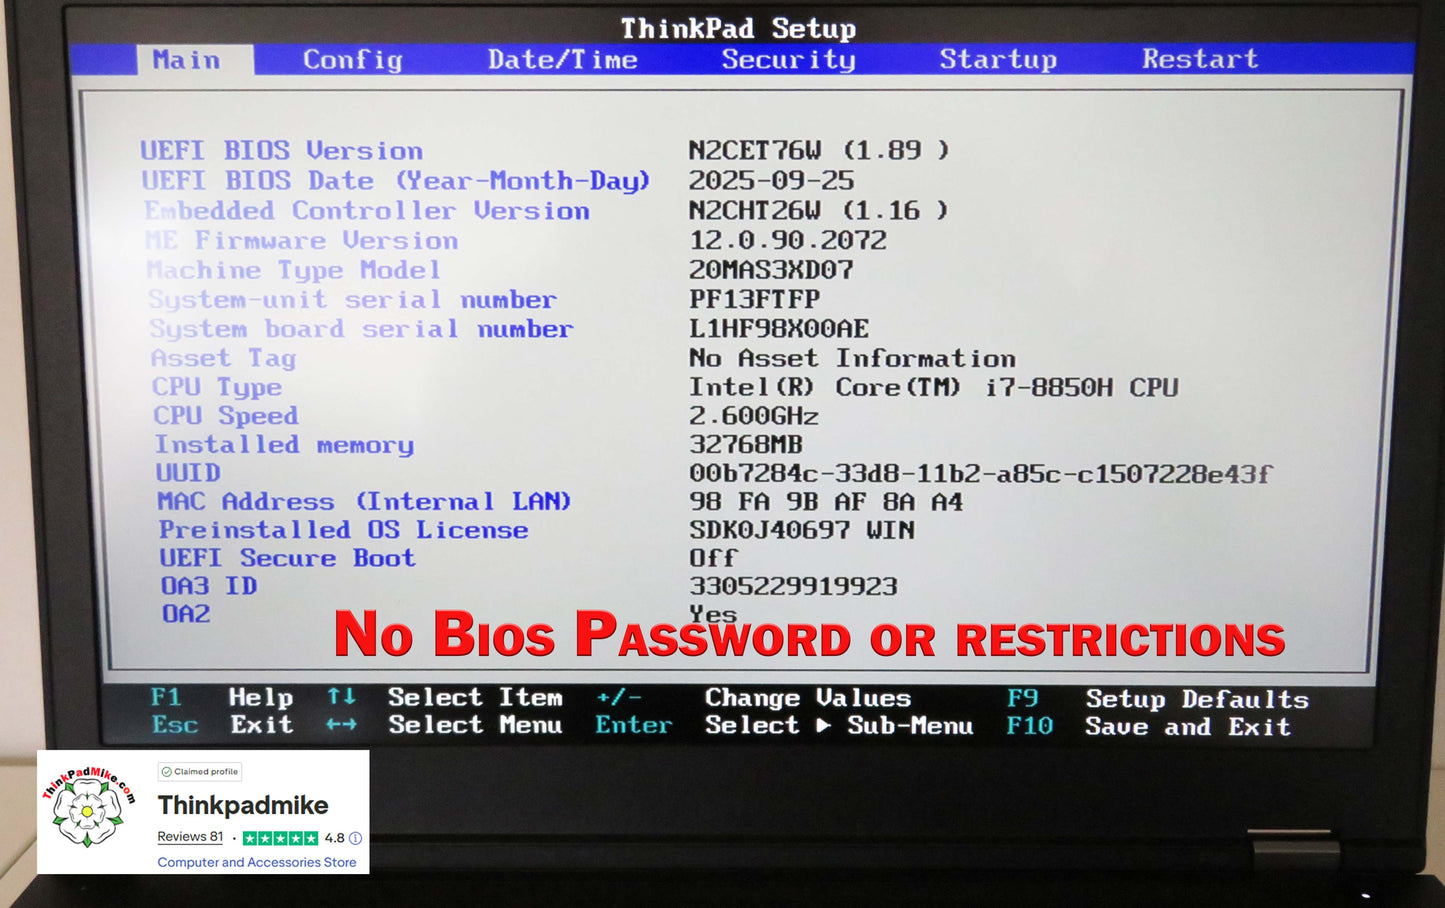Viewport: 1445px width, 908px height.
Task: Click the UEFI BIOS Date label
Action: coord(395,181)
